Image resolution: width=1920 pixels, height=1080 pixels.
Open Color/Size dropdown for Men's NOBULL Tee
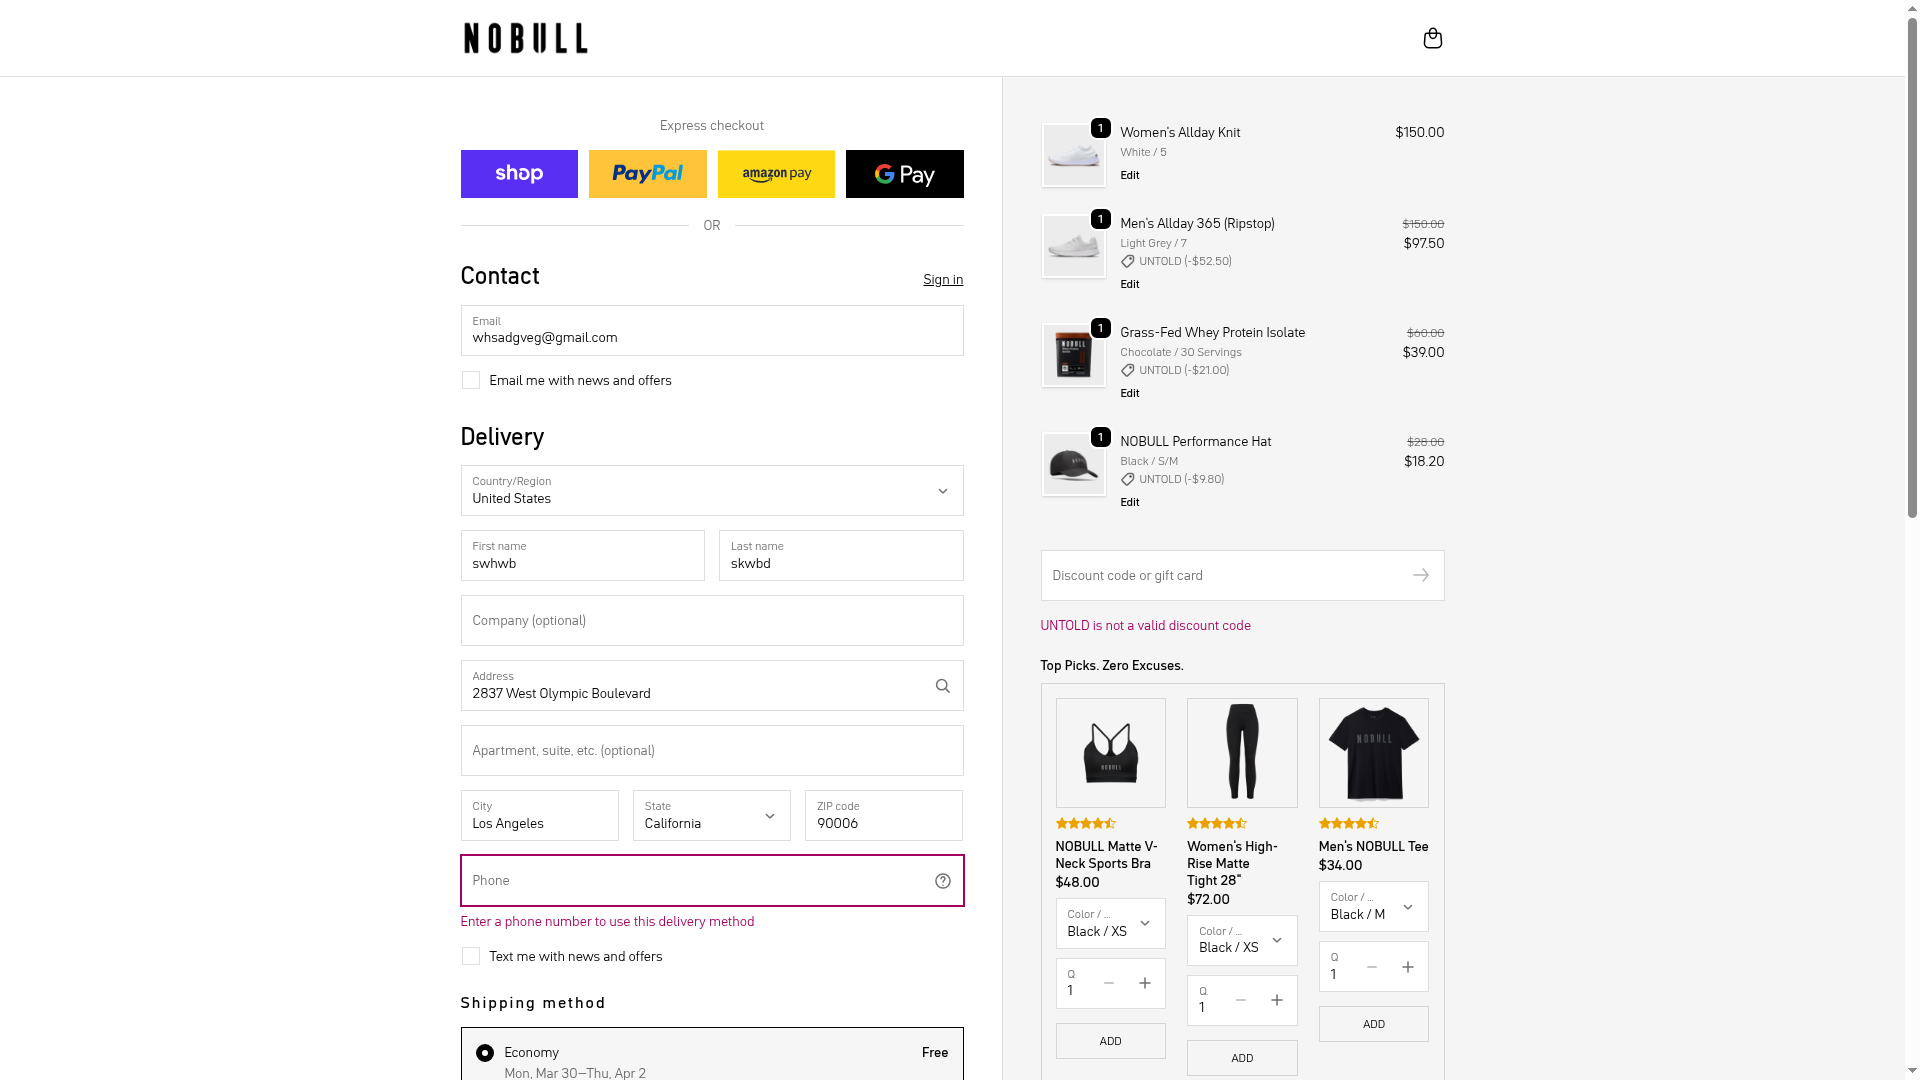pyautogui.click(x=1373, y=907)
